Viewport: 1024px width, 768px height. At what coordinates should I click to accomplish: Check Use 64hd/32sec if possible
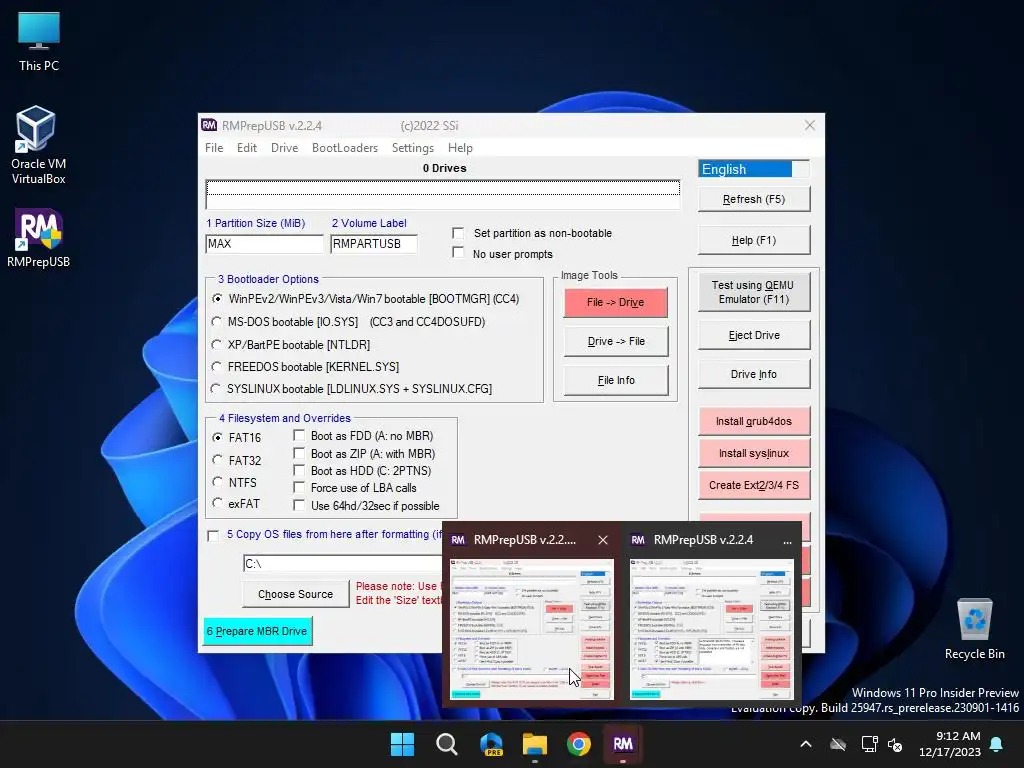pyautogui.click(x=299, y=505)
